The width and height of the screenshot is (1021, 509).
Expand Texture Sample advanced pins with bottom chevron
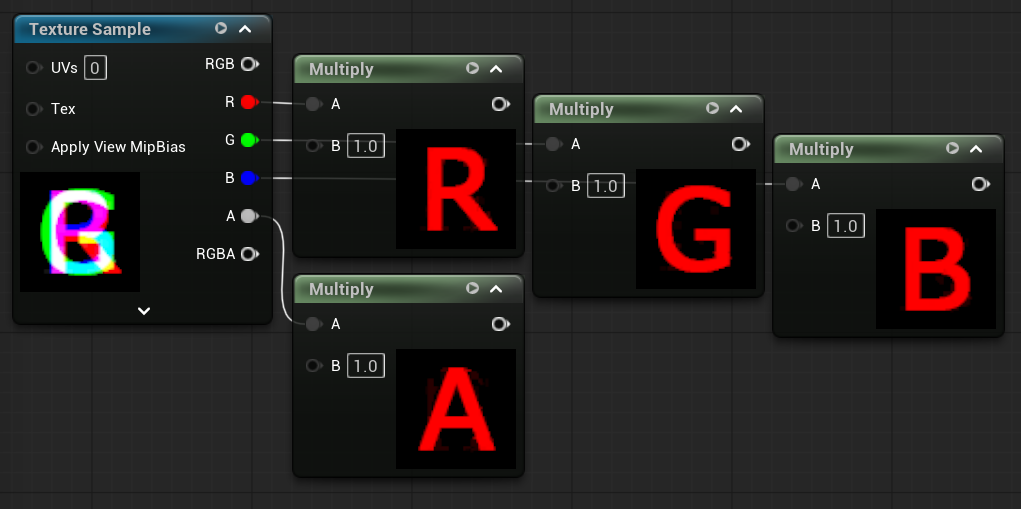[143, 311]
